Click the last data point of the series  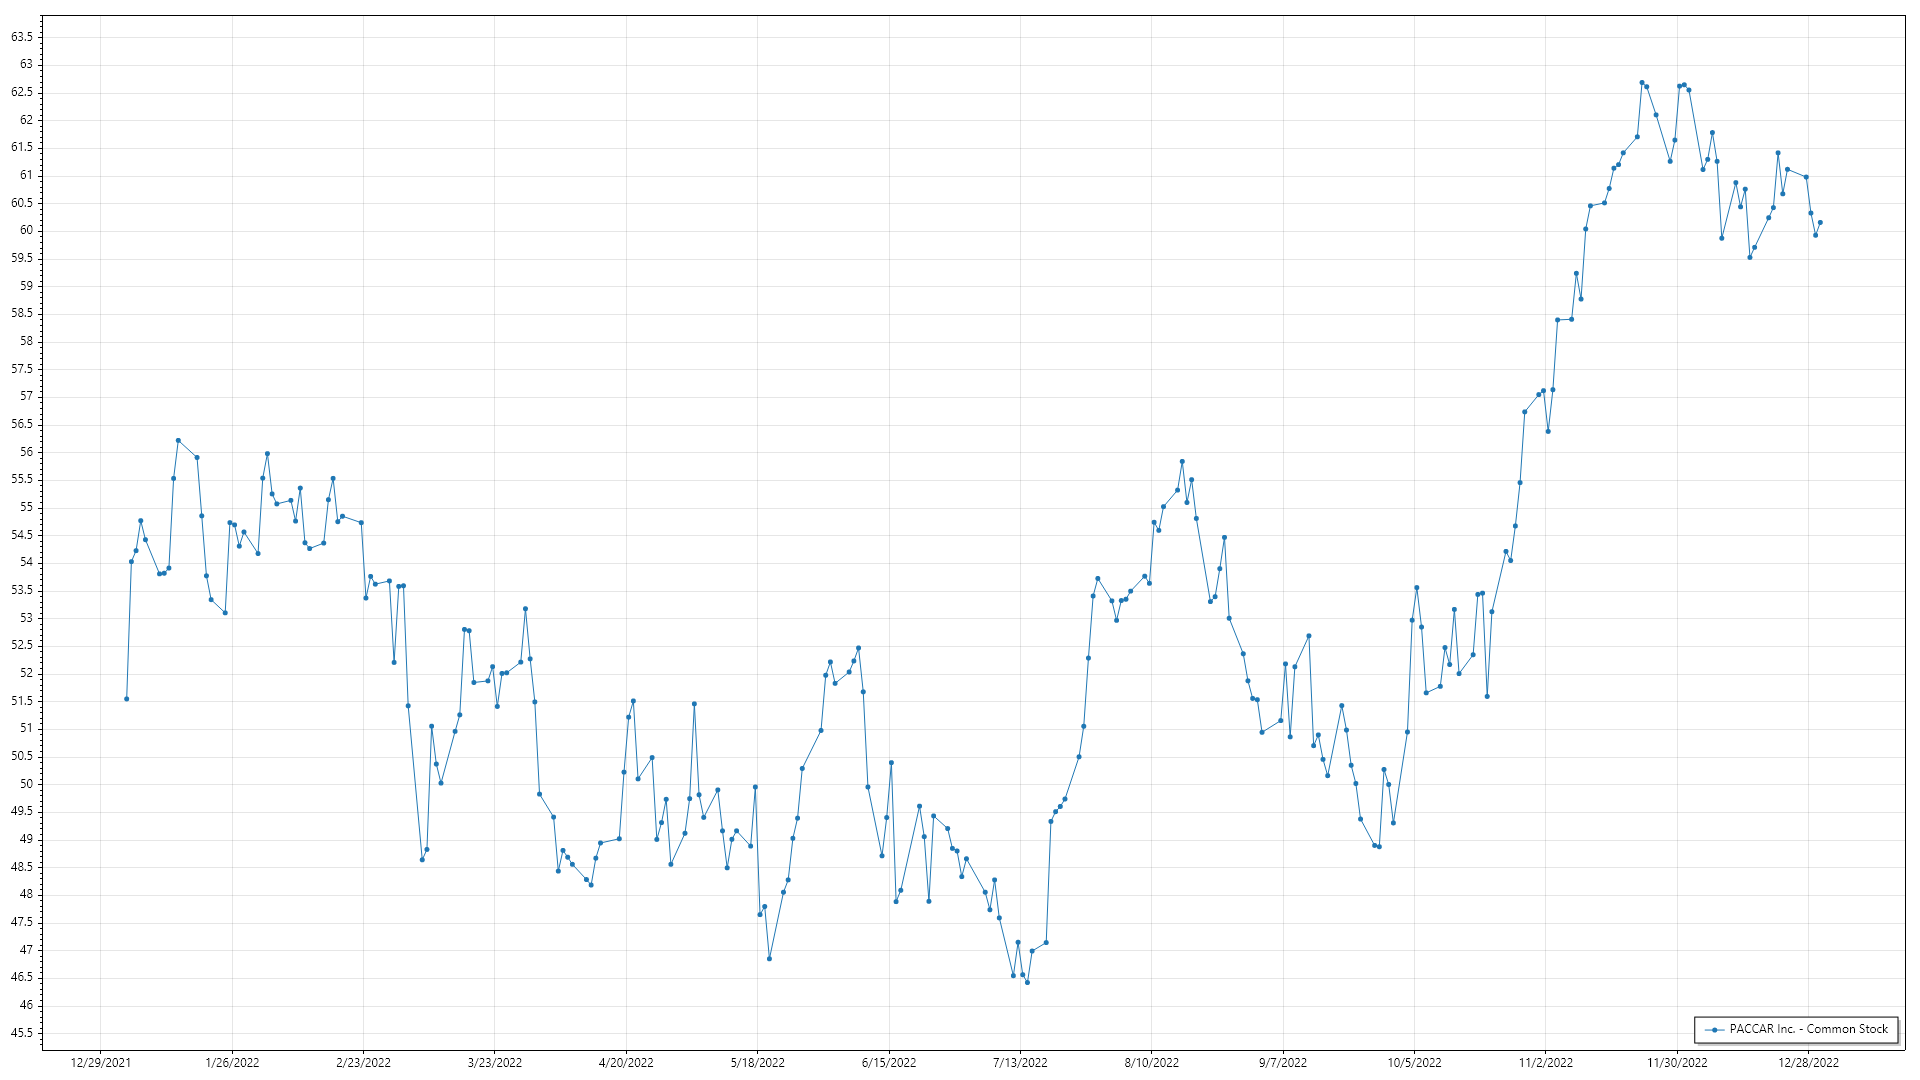pyautogui.click(x=1820, y=222)
